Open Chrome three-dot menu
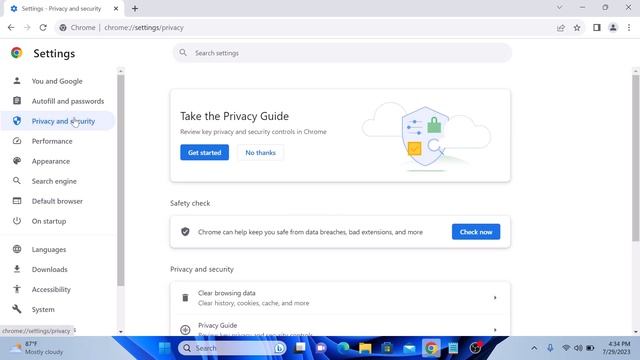640x360 pixels. [629, 28]
